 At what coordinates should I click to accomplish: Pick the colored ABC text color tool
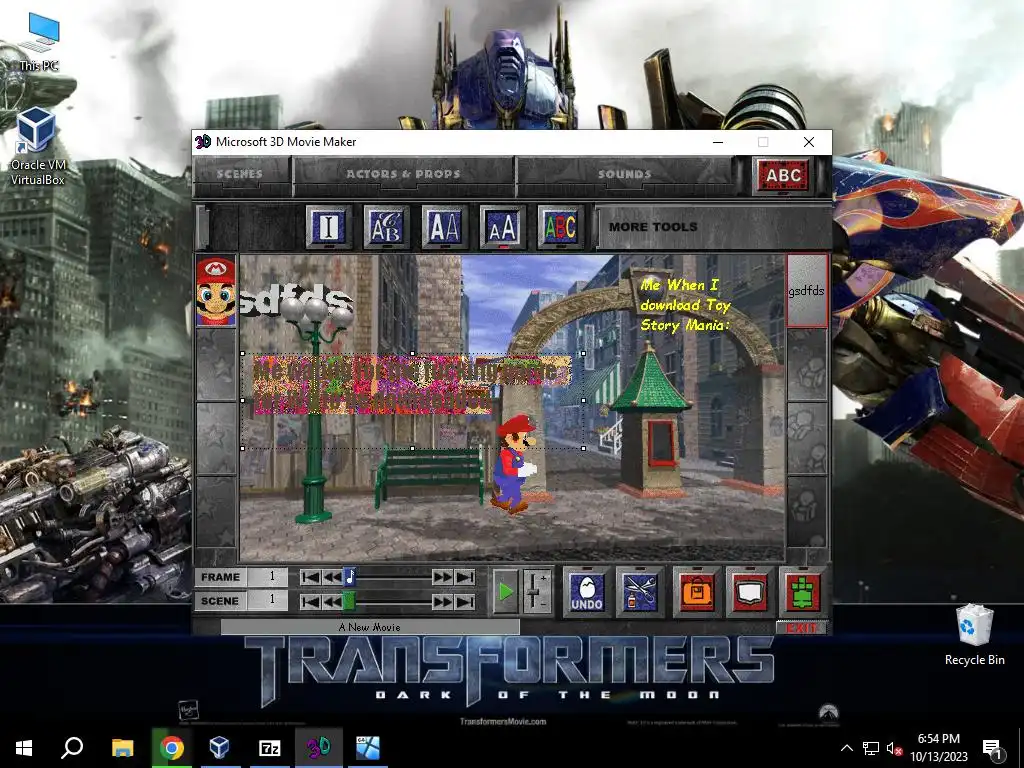pyautogui.click(x=560, y=227)
